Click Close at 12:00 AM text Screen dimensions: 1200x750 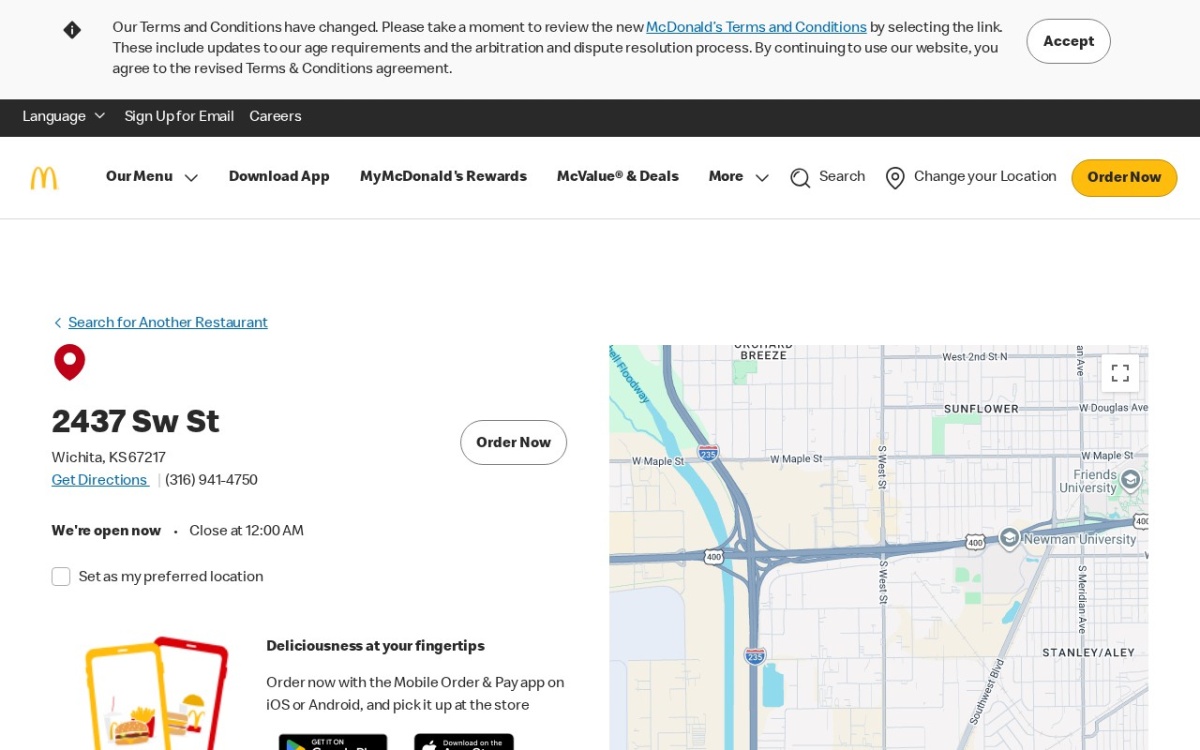246,531
